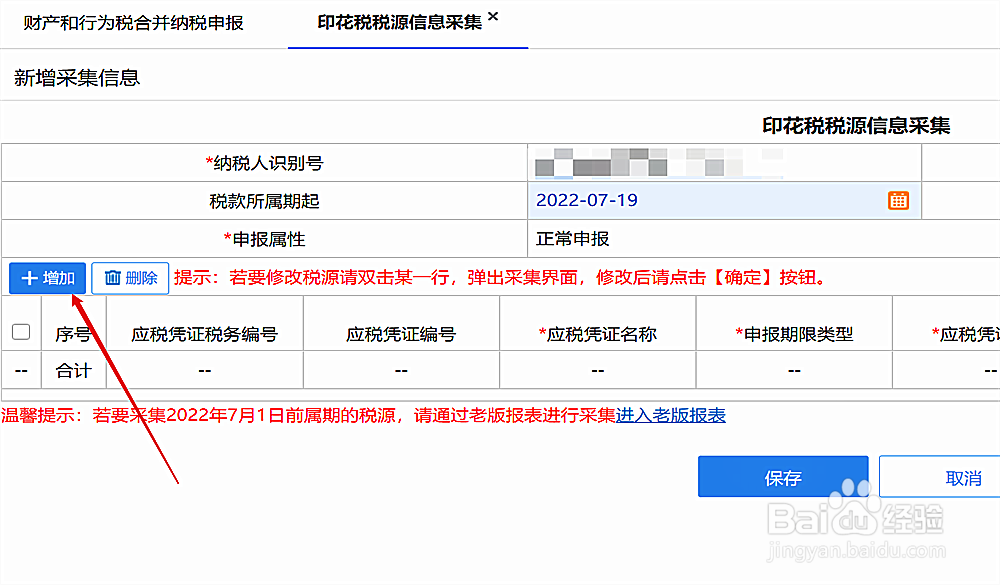Click the 应税凭证名称 column header
The height and width of the screenshot is (585, 1000).
click(597, 331)
